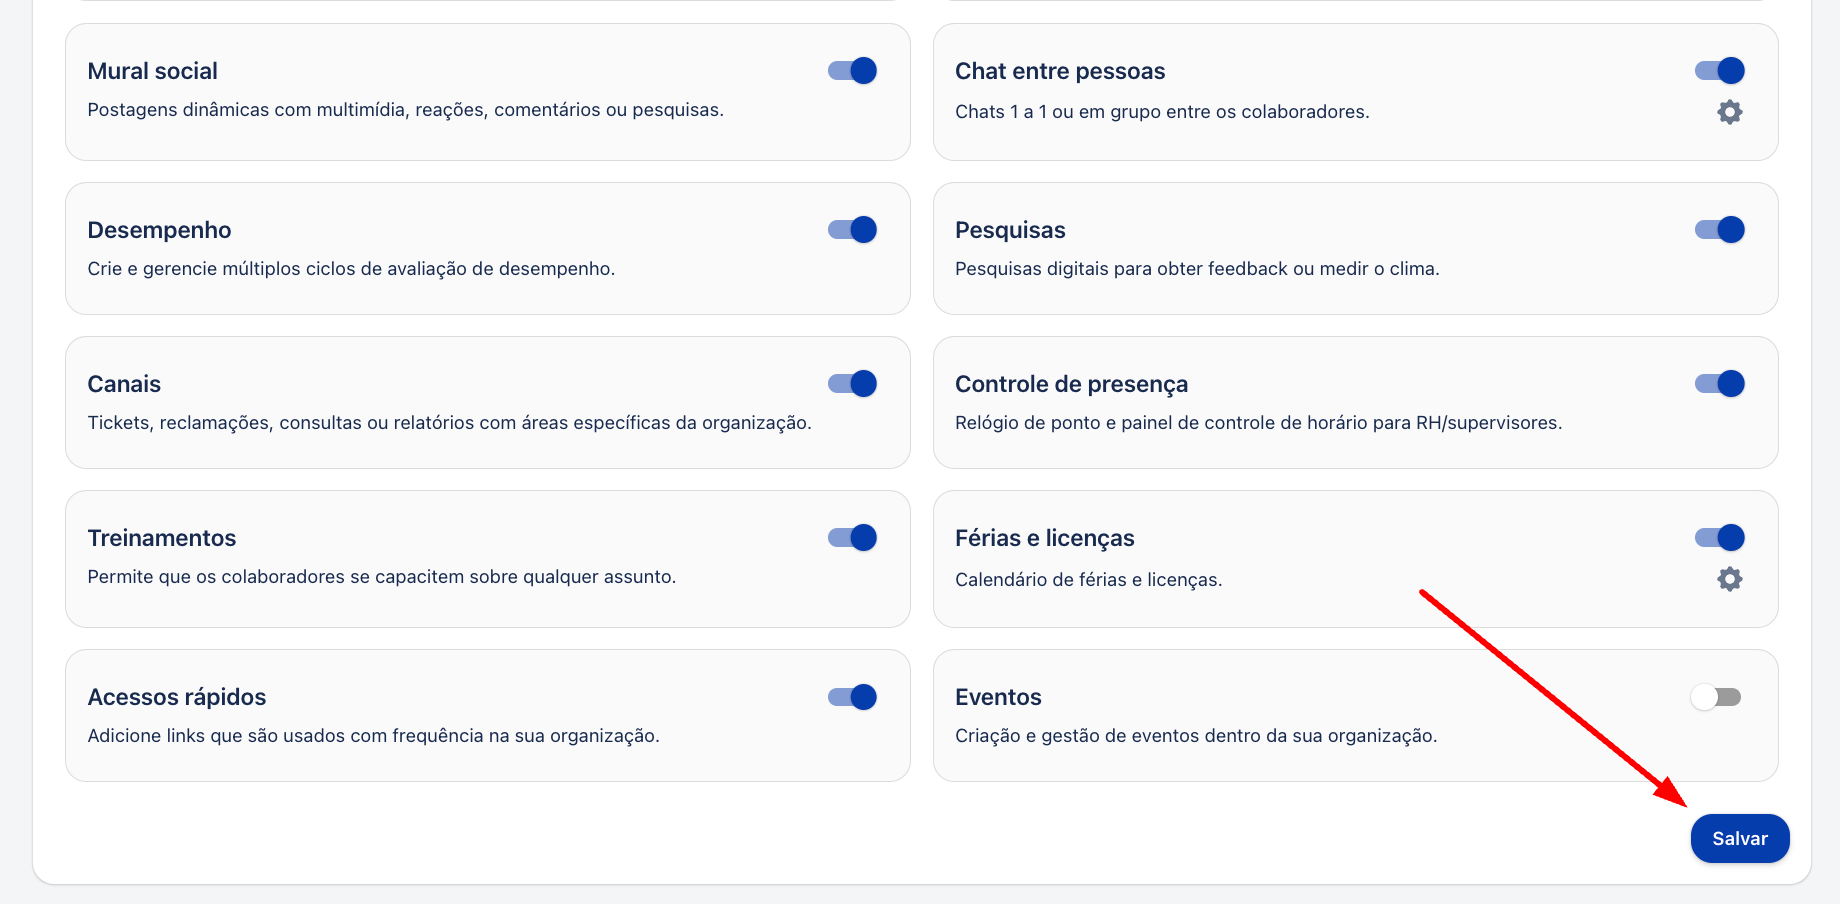Viewport: 1840px width, 904px height.
Task: Disable the Pesquisas toggle switch
Action: click(x=1719, y=230)
